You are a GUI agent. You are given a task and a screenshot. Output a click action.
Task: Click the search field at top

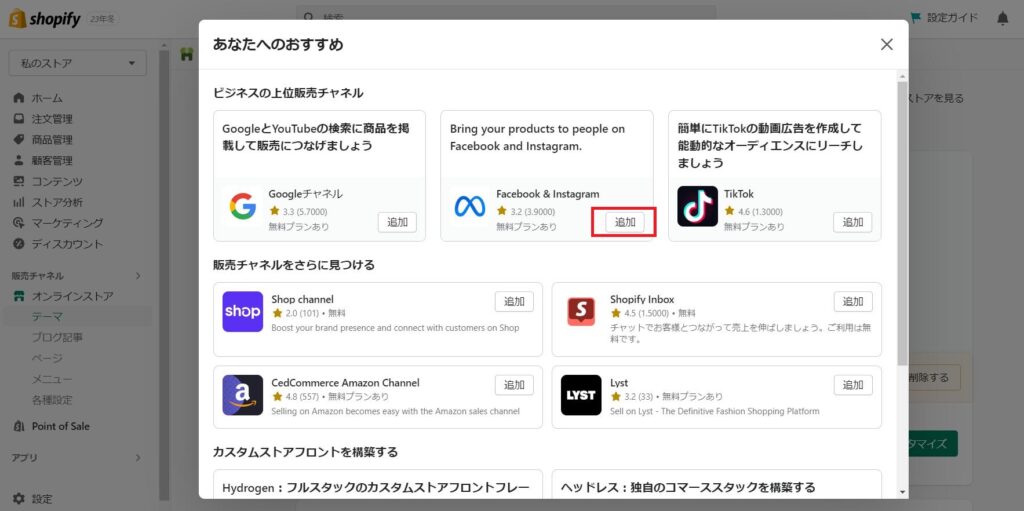(506, 16)
